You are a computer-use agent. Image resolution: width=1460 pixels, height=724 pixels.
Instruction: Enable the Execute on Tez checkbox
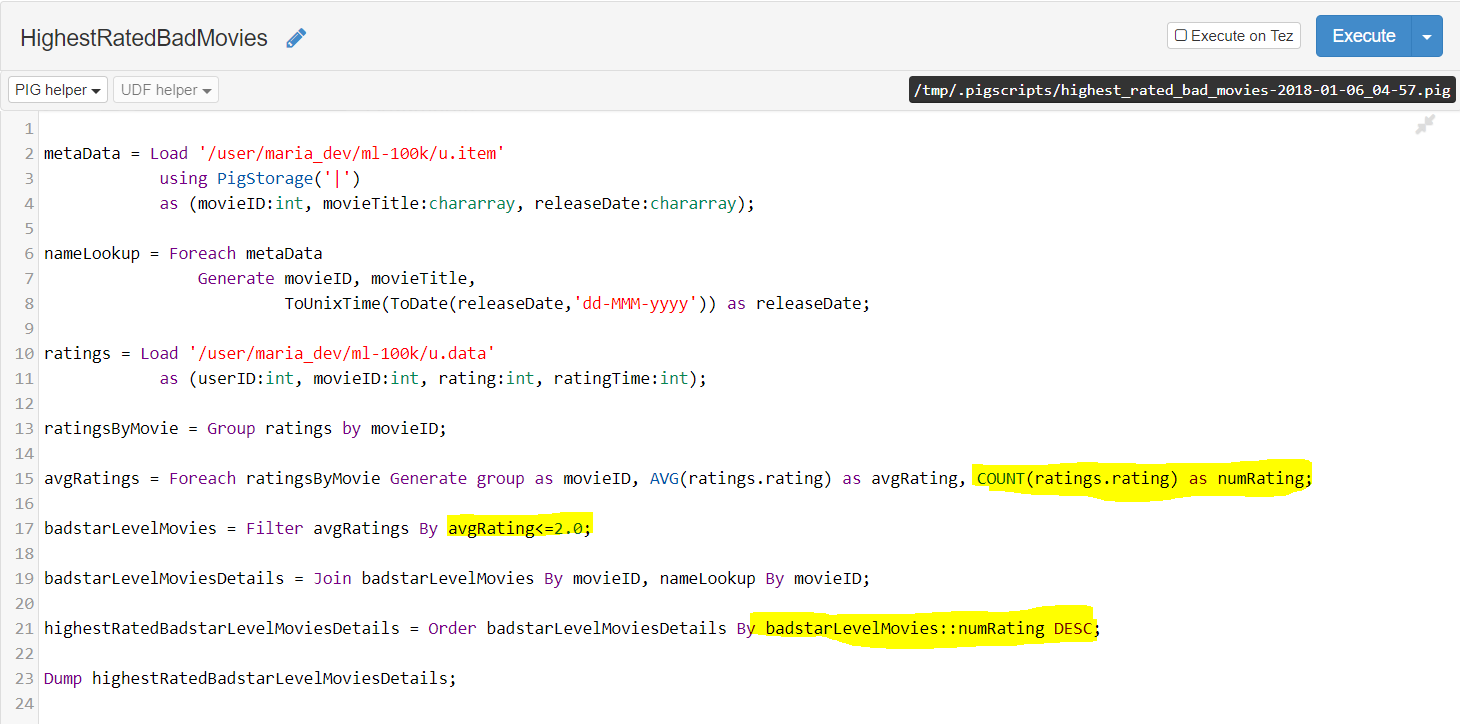(1181, 36)
